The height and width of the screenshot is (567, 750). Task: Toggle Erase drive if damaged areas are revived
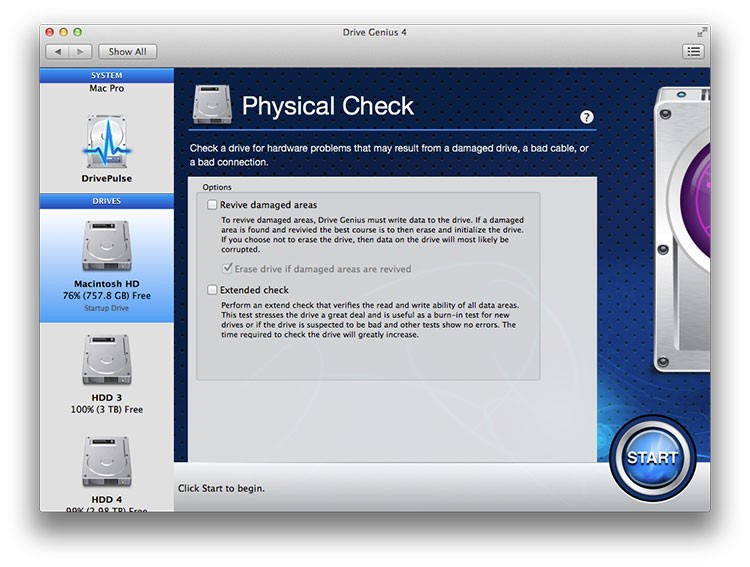click(x=228, y=268)
